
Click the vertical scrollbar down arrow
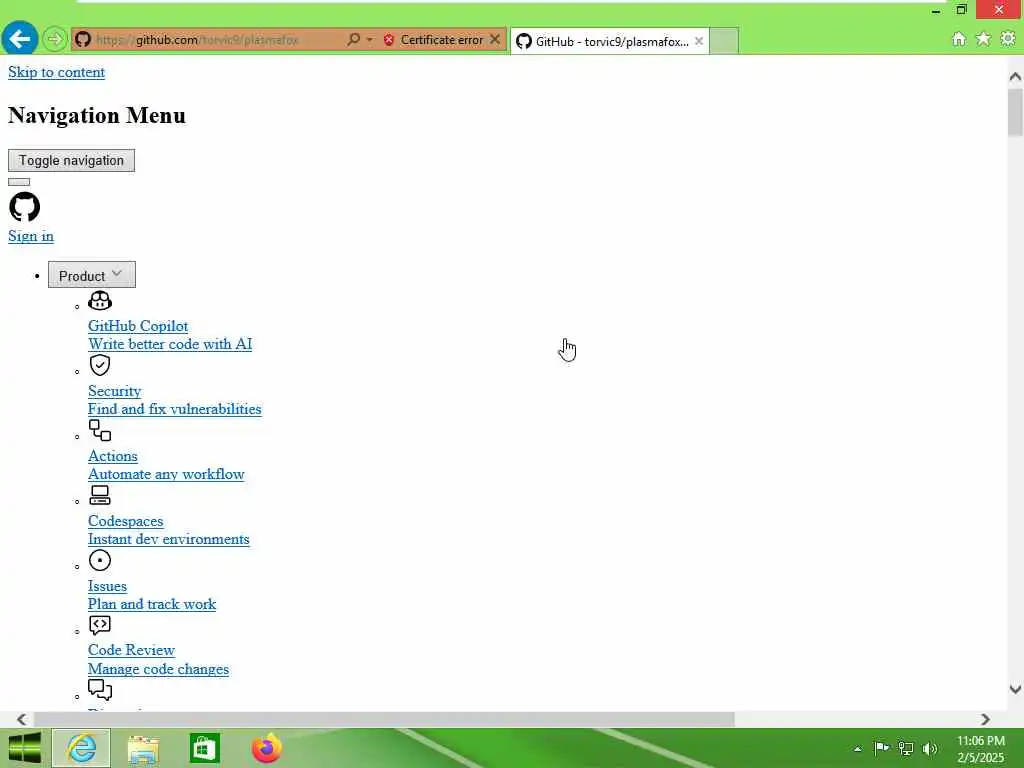[x=1015, y=689]
